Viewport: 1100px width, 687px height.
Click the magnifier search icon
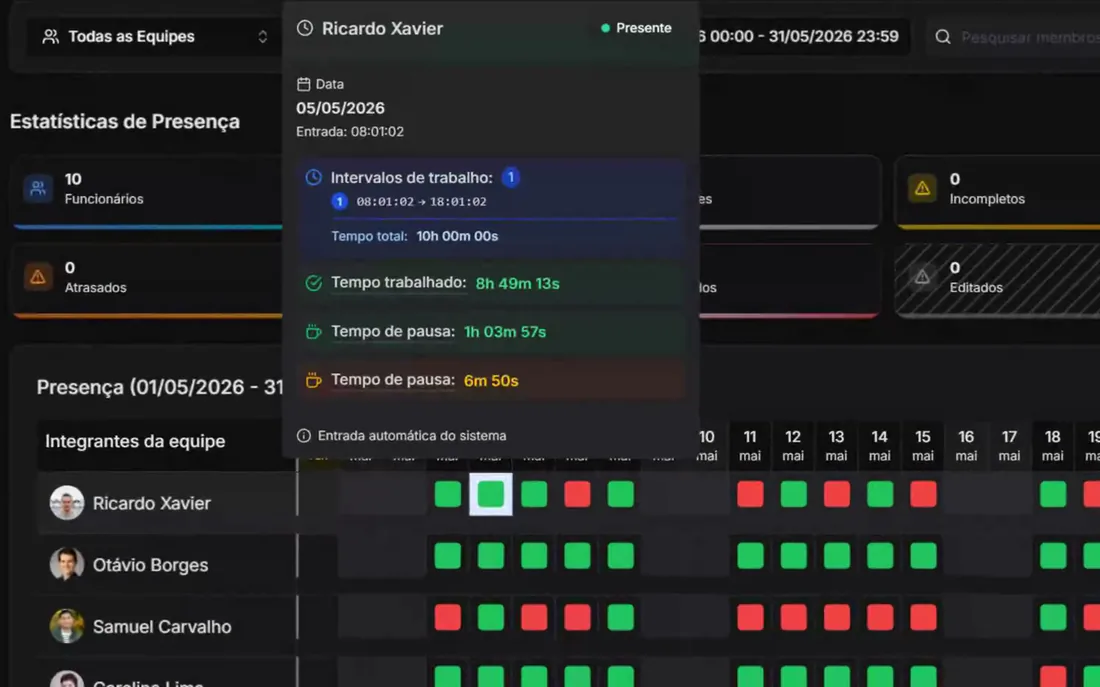[x=943, y=36]
